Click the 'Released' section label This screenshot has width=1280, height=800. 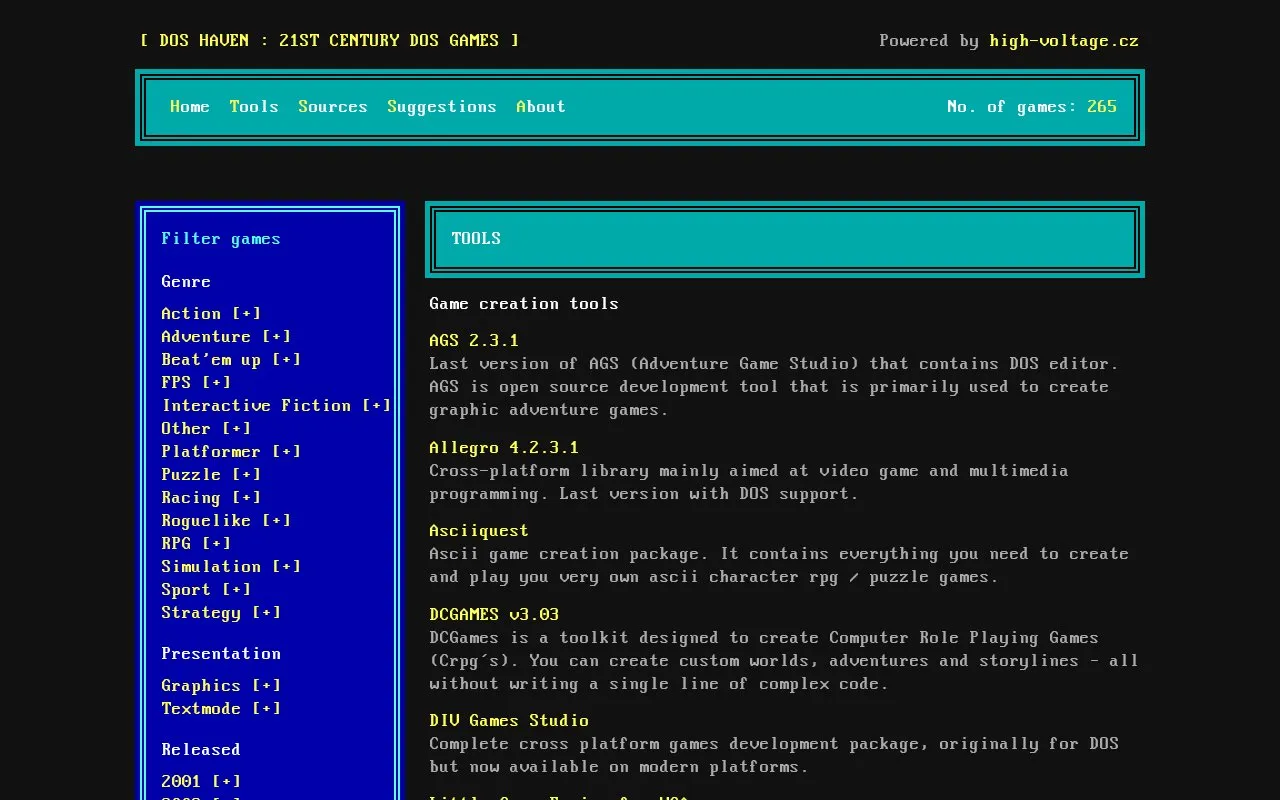pyautogui.click(x=201, y=749)
